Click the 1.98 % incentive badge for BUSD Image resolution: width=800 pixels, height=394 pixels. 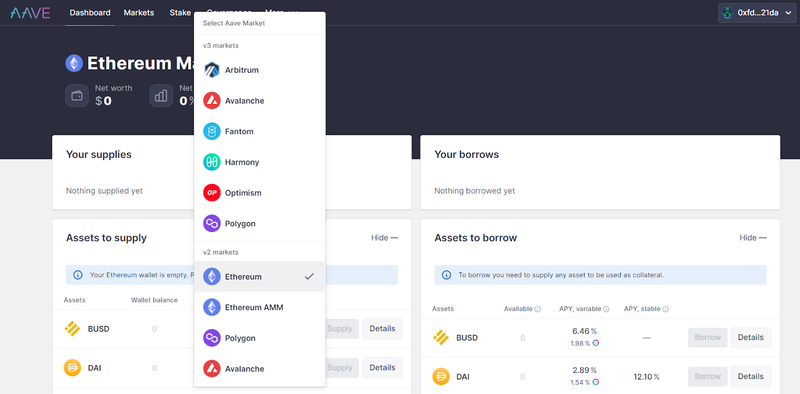(x=585, y=343)
